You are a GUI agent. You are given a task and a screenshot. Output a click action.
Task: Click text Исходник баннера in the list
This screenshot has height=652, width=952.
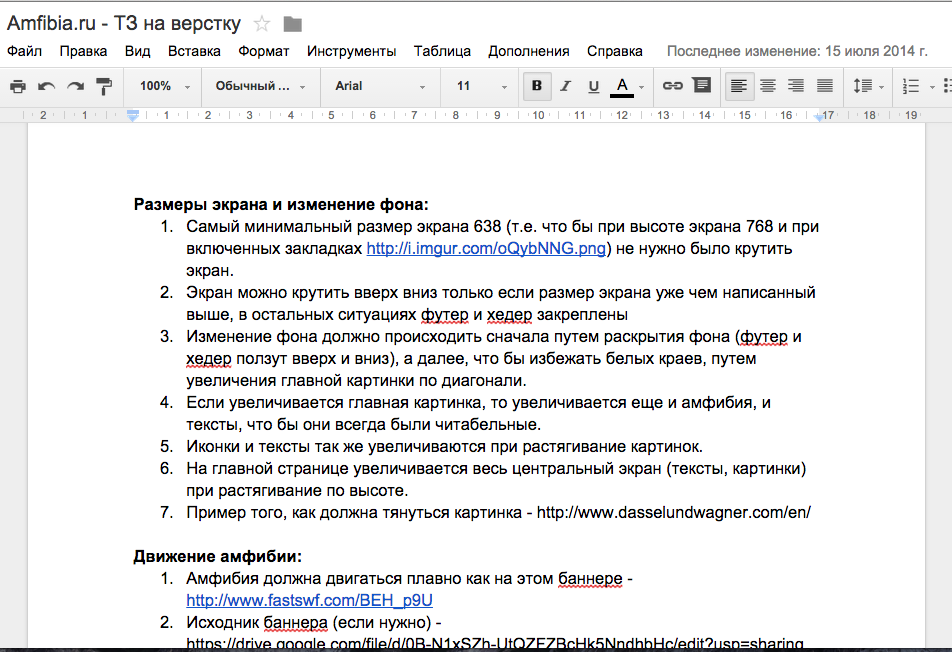point(257,622)
